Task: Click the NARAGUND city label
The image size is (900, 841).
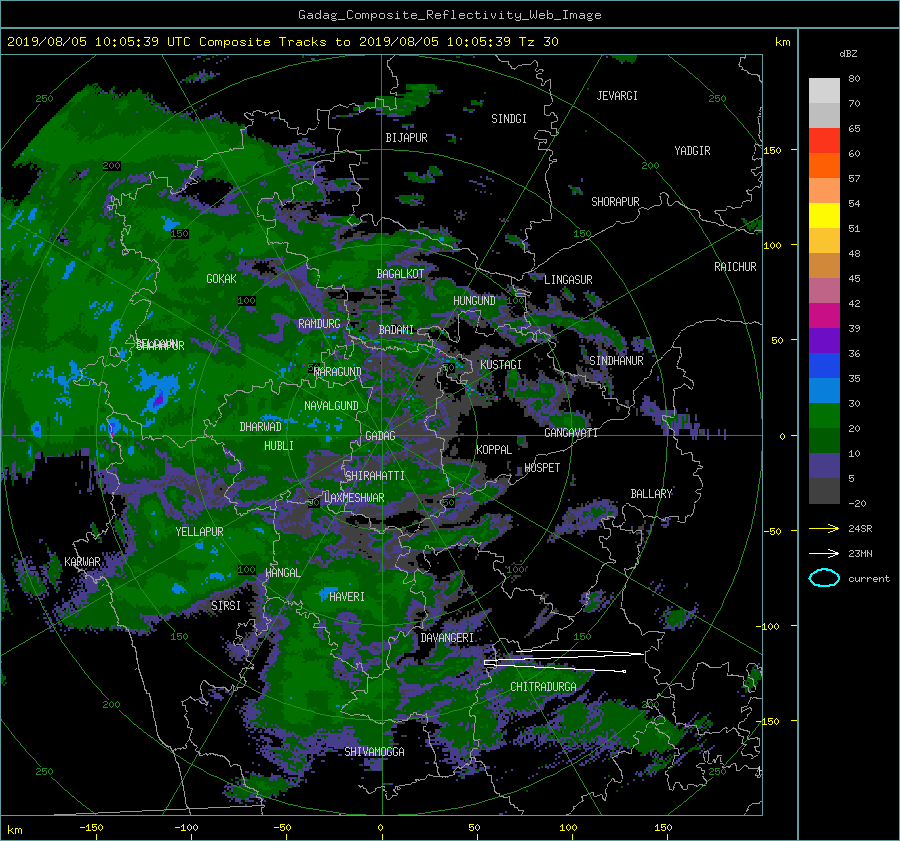Action: (x=338, y=372)
